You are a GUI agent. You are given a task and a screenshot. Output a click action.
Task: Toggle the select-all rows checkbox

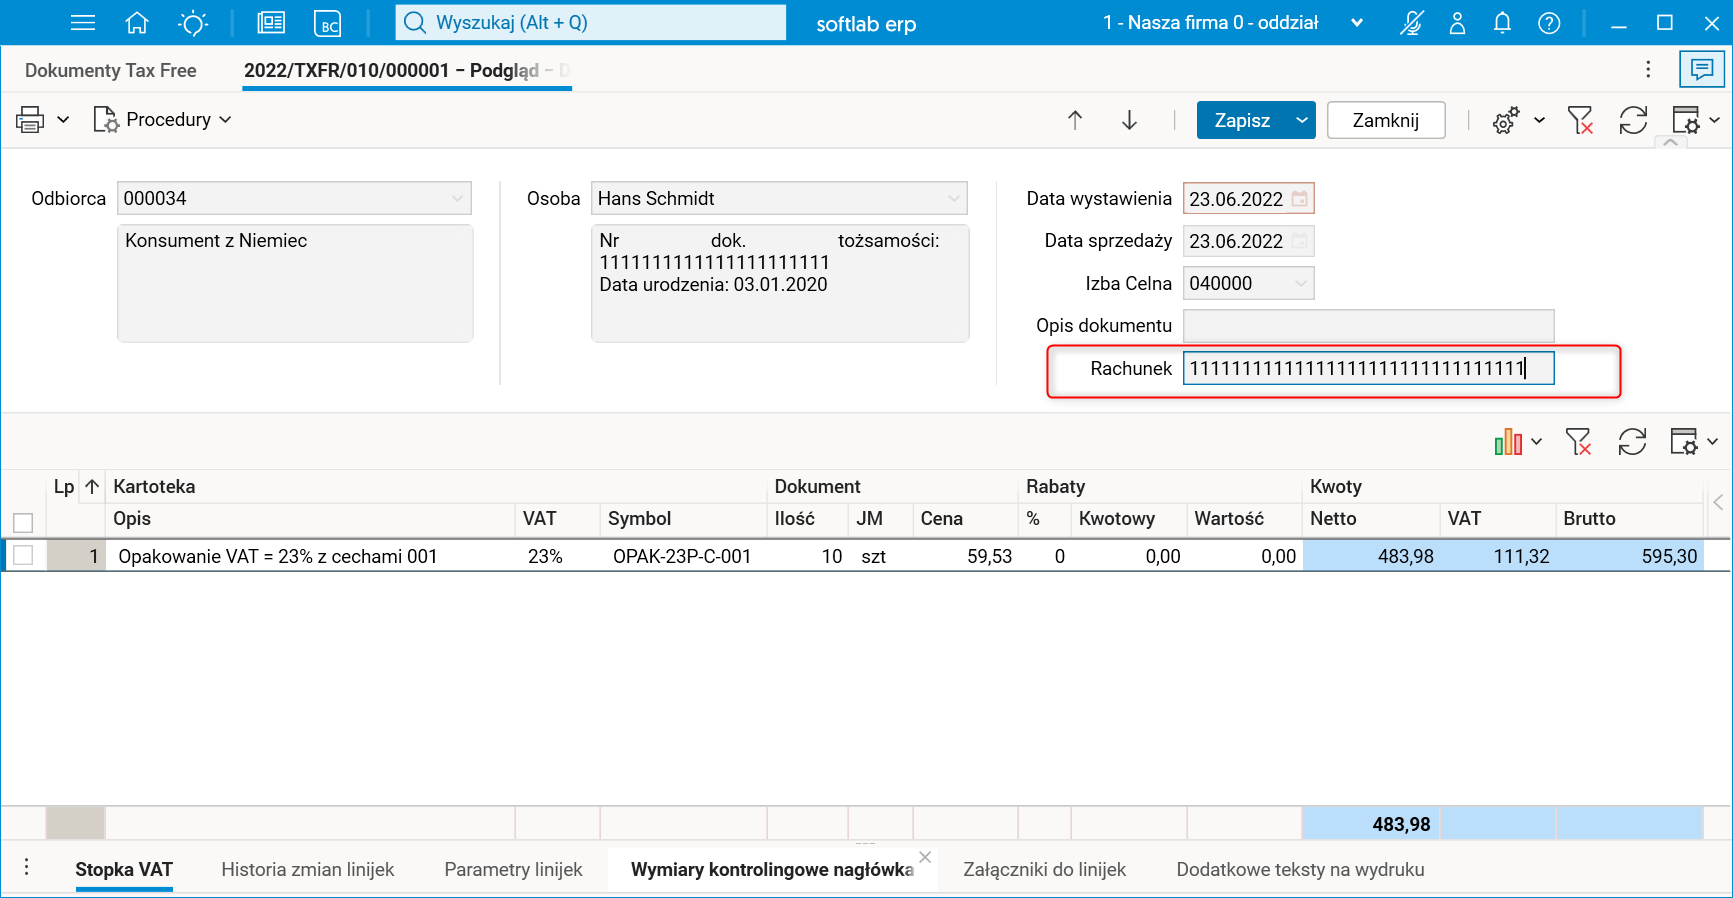pos(23,522)
